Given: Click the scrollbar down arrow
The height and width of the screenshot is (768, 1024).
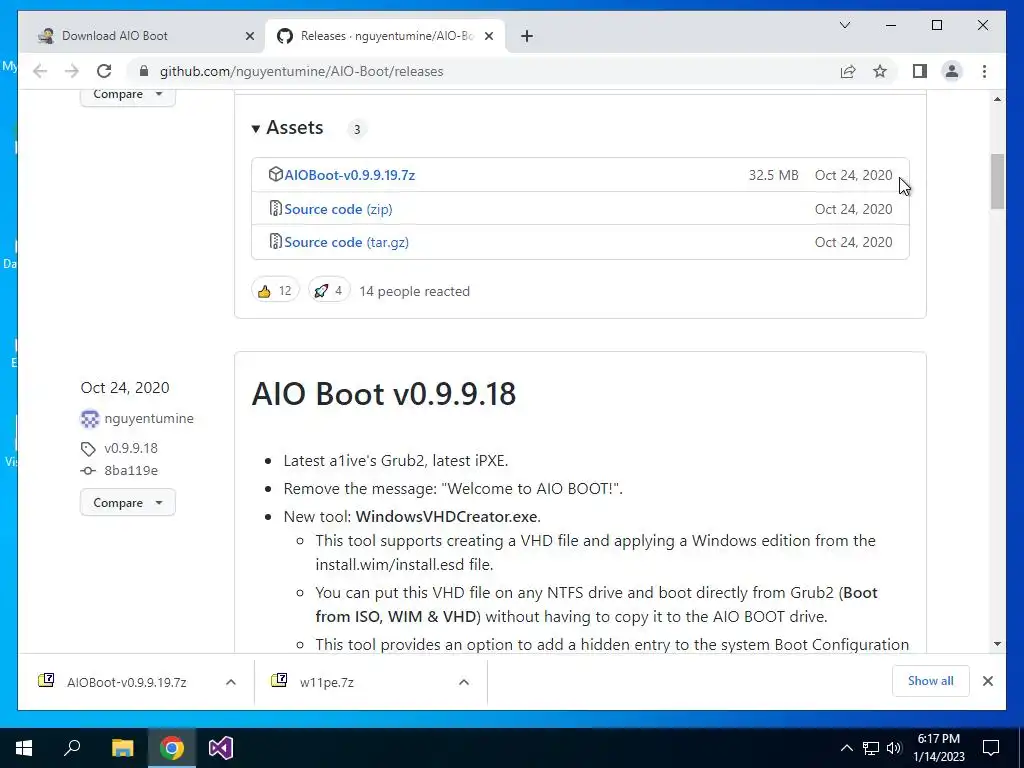Looking at the screenshot, I should pos(997,644).
